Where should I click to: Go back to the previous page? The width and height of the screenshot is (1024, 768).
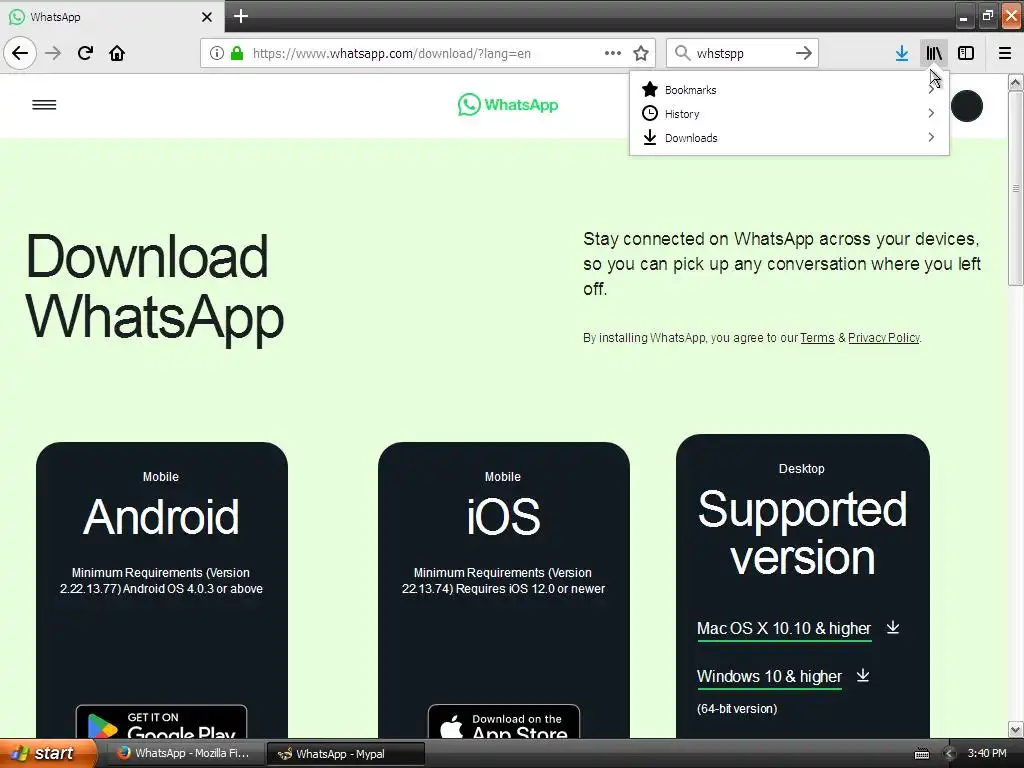(20, 53)
